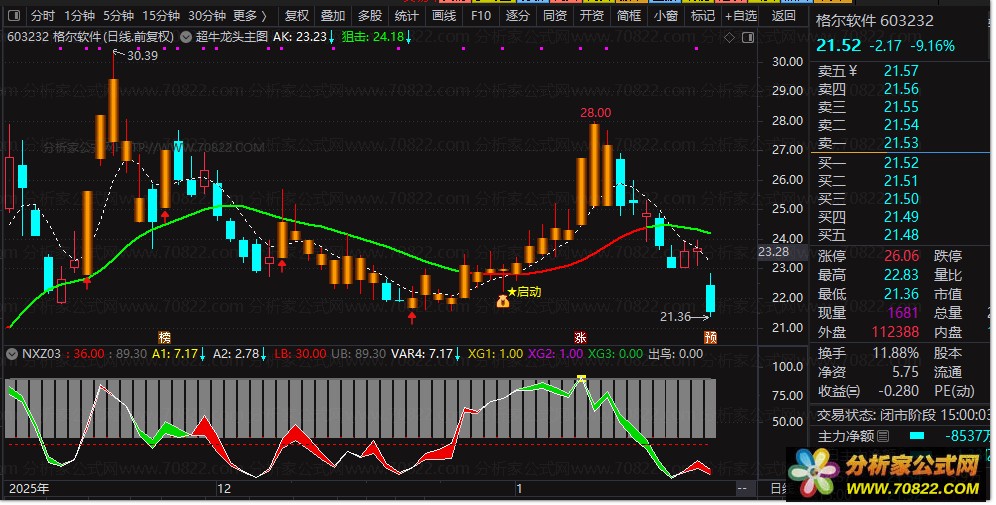Click the 换手 value 11.88%
The width and height of the screenshot is (996, 505).
(896, 353)
